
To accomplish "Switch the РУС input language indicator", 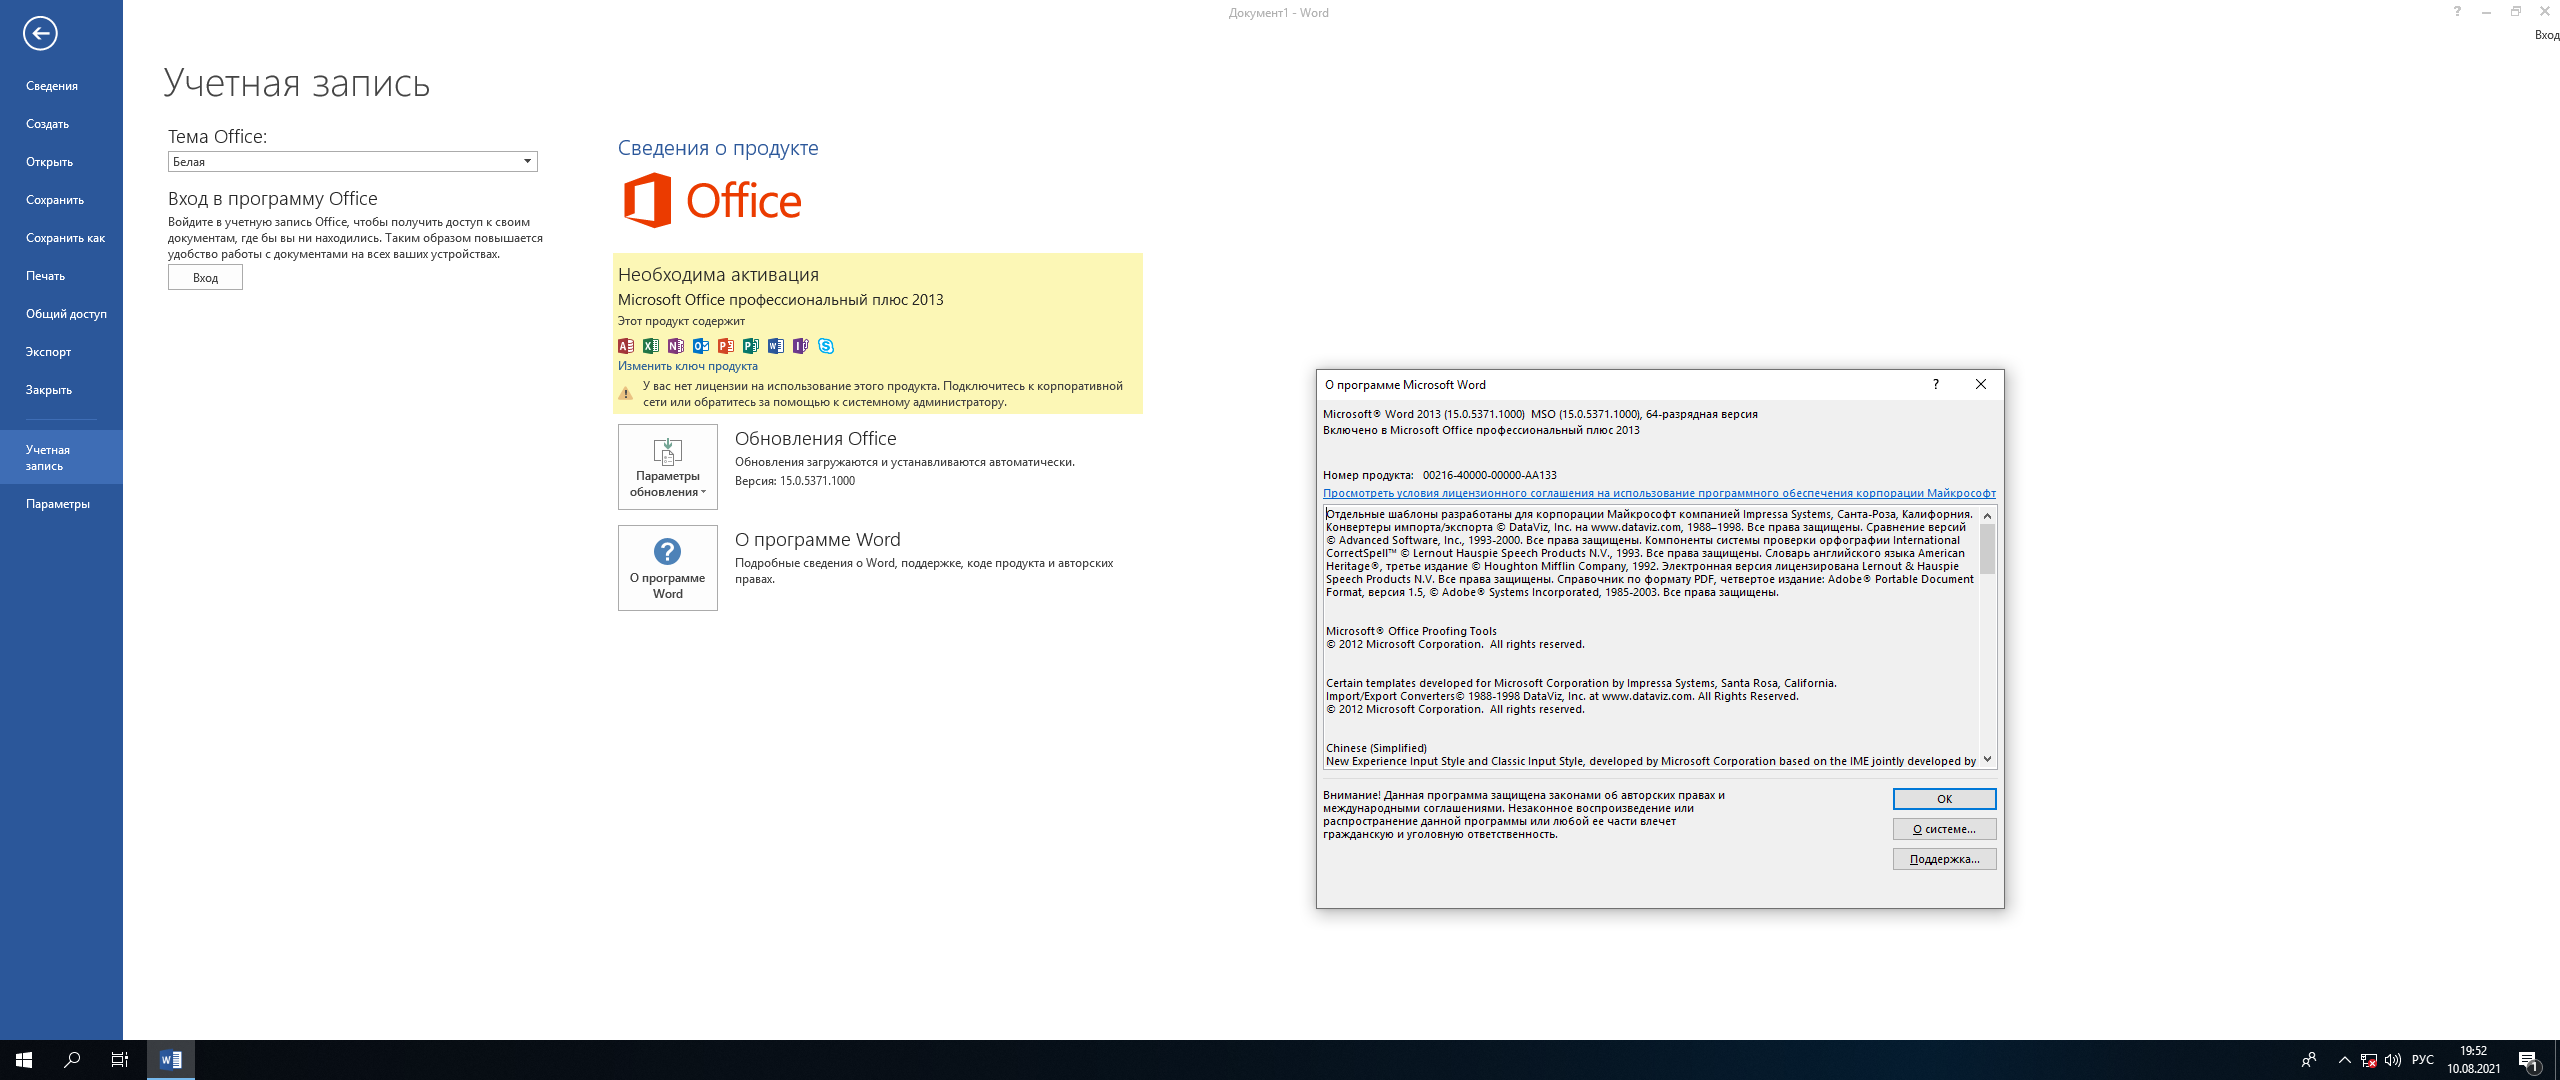I will click(x=2423, y=1060).
